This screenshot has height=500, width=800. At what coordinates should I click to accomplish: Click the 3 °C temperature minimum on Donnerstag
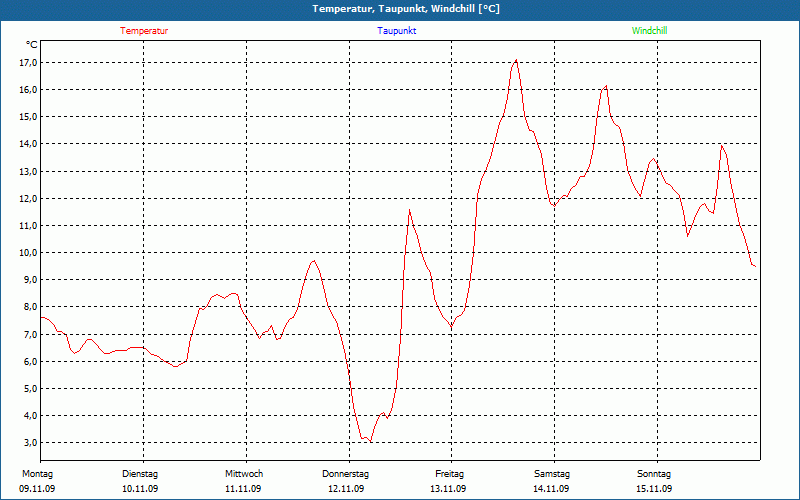pyautogui.click(x=370, y=441)
